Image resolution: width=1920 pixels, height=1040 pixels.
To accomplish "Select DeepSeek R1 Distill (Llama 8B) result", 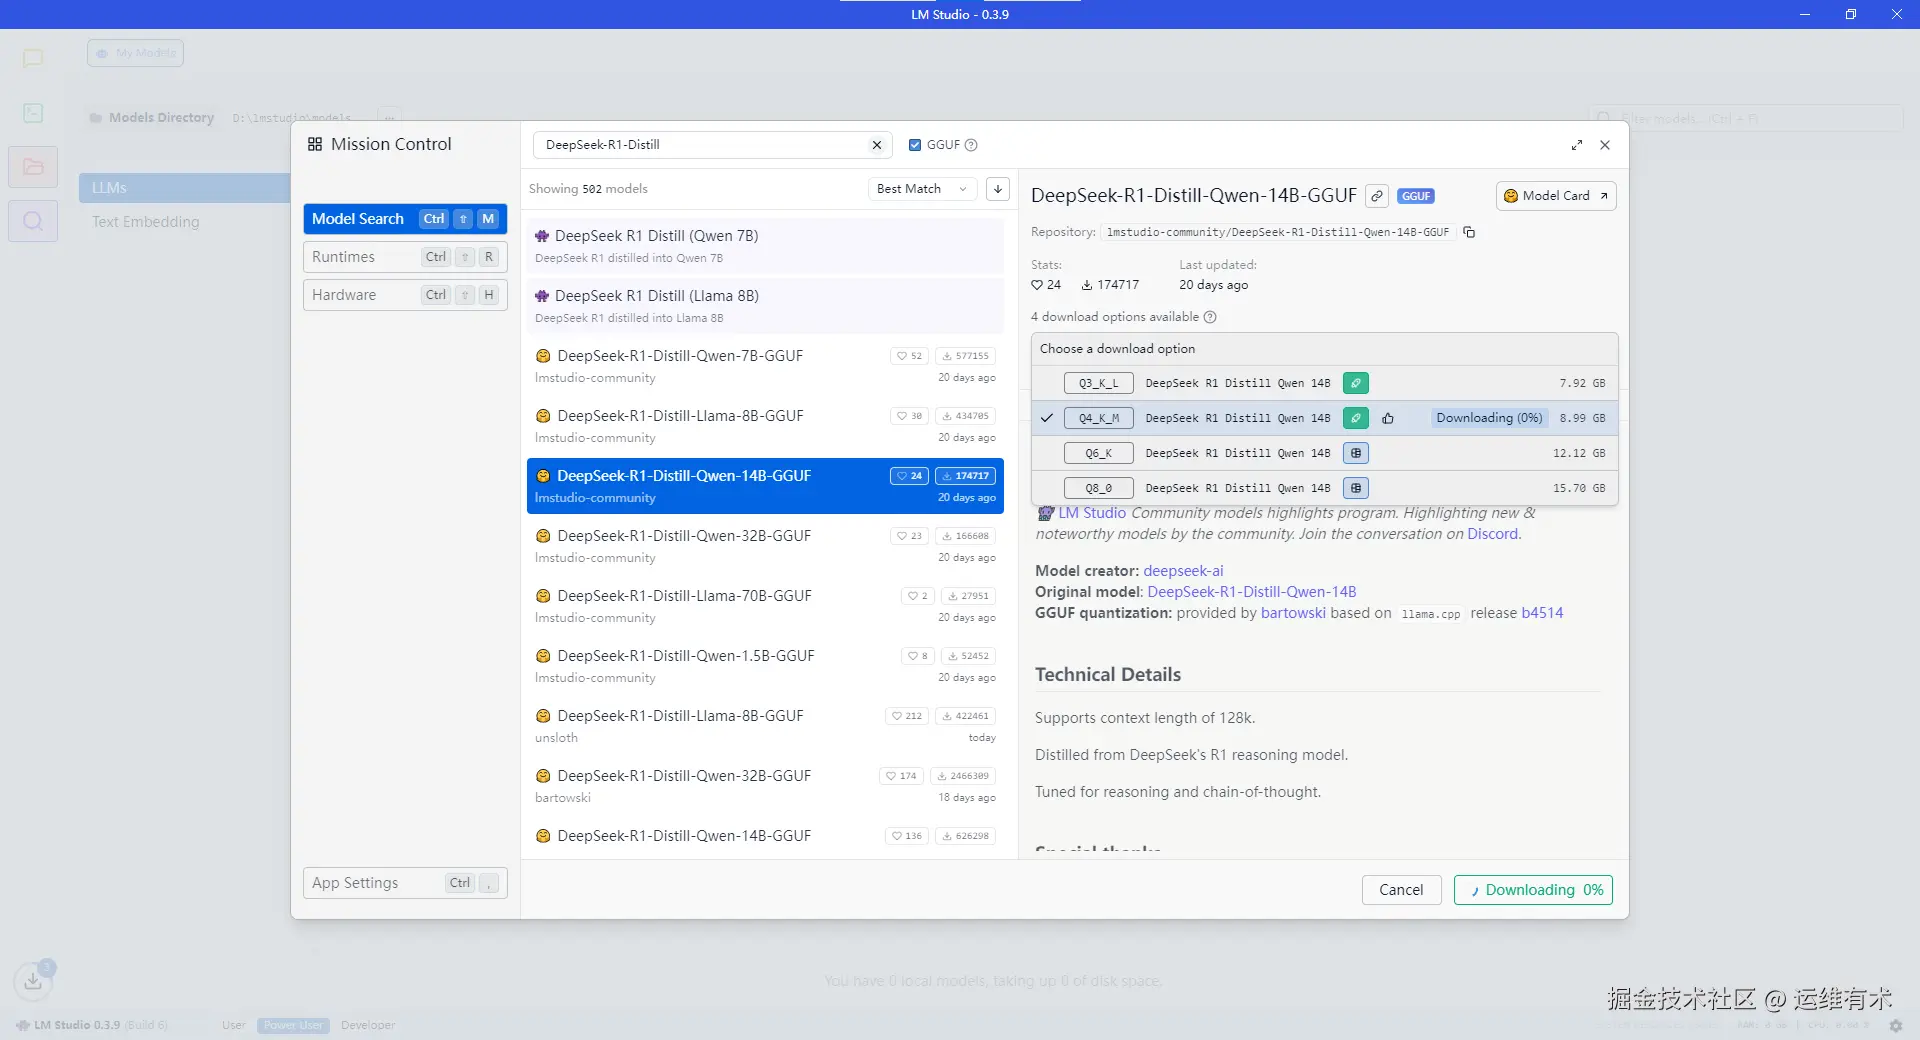I will [x=765, y=306].
